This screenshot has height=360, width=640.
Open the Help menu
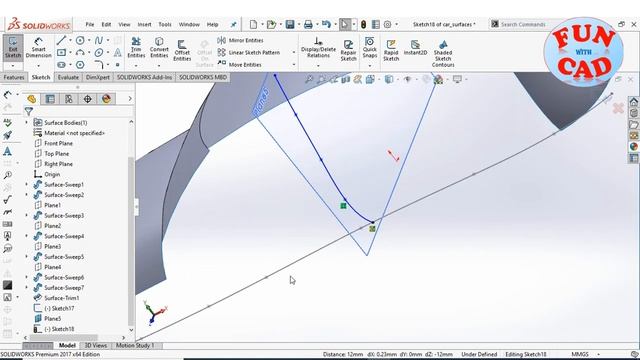(x=213, y=24)
